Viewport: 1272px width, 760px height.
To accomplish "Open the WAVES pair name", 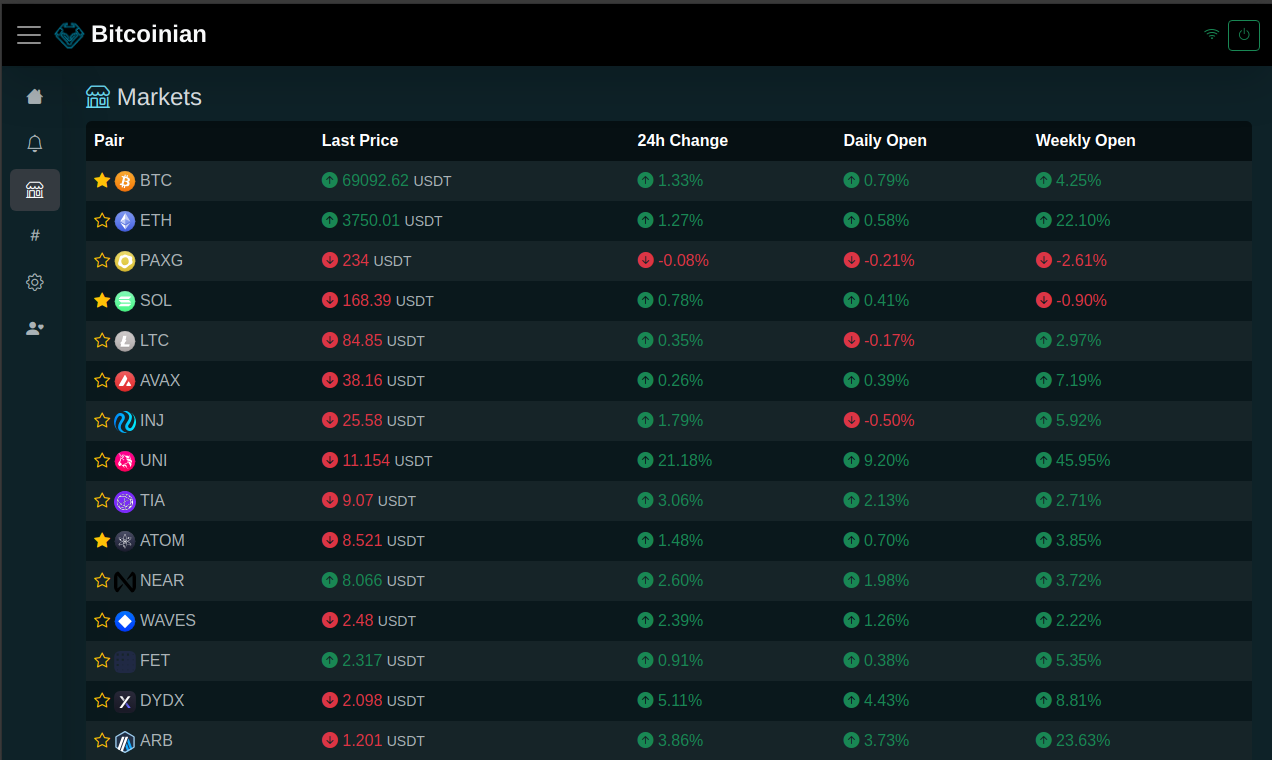I will pos(168,621).
